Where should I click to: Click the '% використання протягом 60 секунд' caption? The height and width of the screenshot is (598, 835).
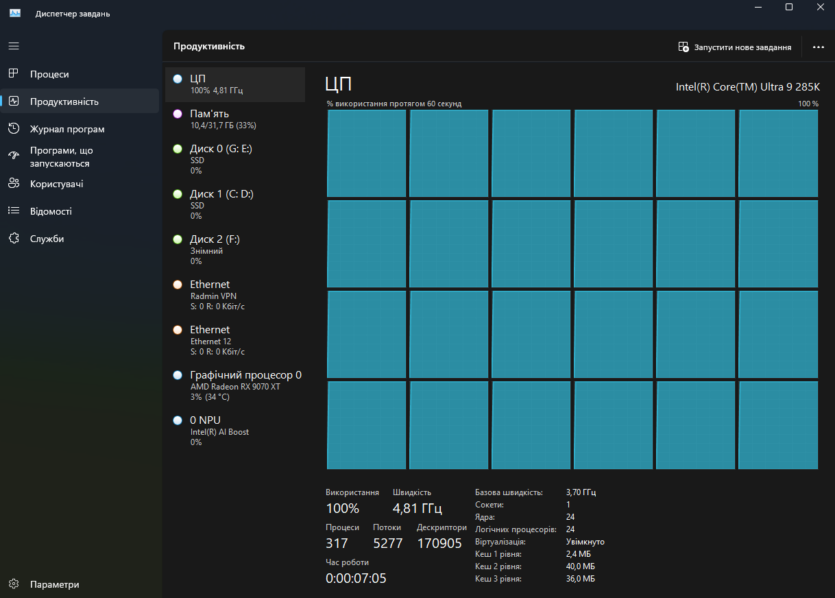tap(394, 104)
